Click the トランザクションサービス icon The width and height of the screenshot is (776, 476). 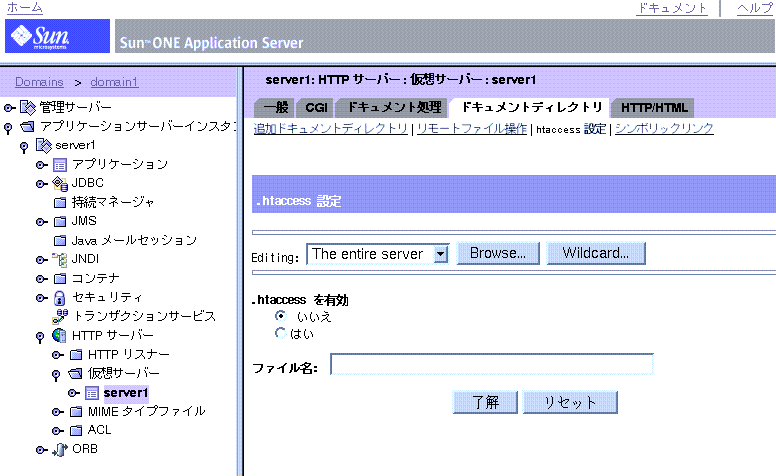click(x=60, y=316)
